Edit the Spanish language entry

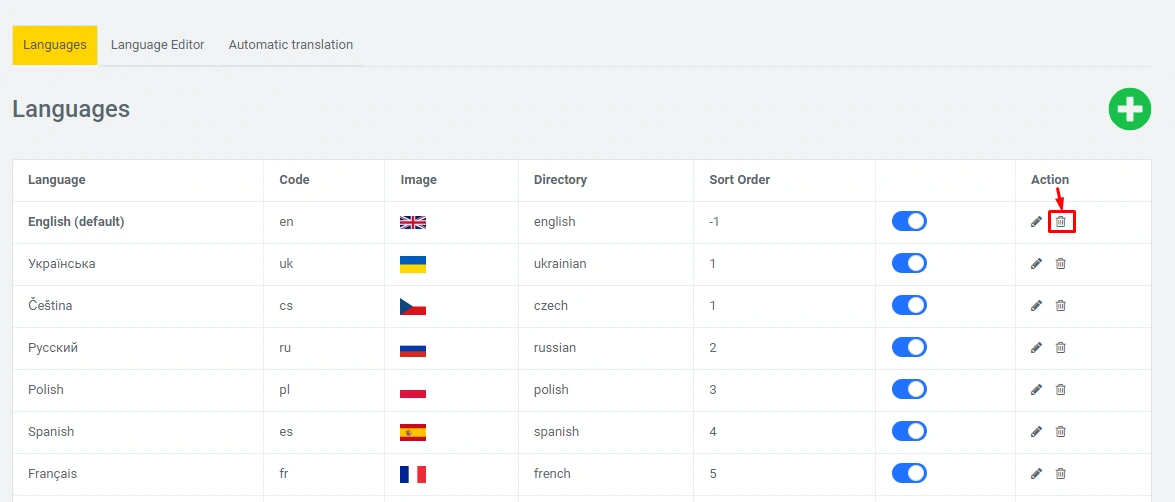coord(1036,432)
